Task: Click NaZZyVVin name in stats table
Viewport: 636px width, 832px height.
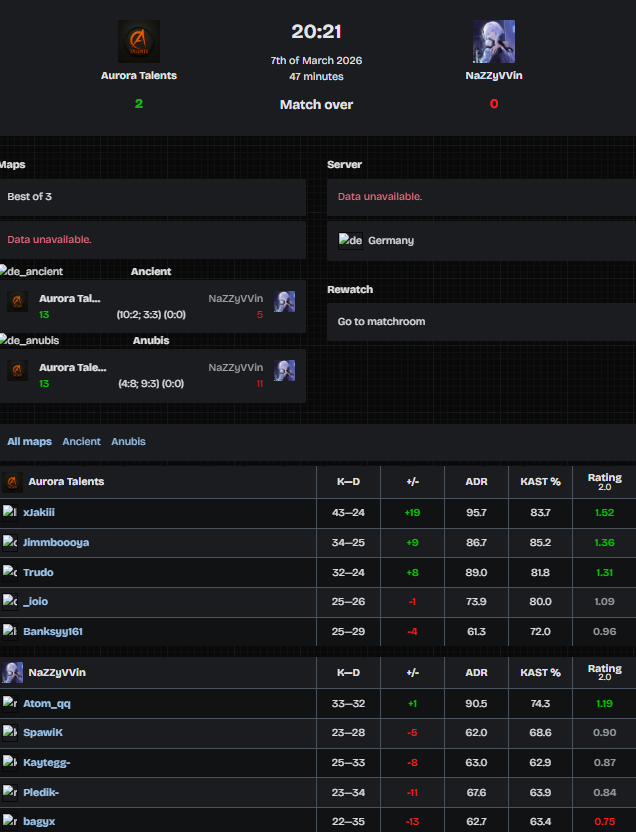Action: click(57, 672)
